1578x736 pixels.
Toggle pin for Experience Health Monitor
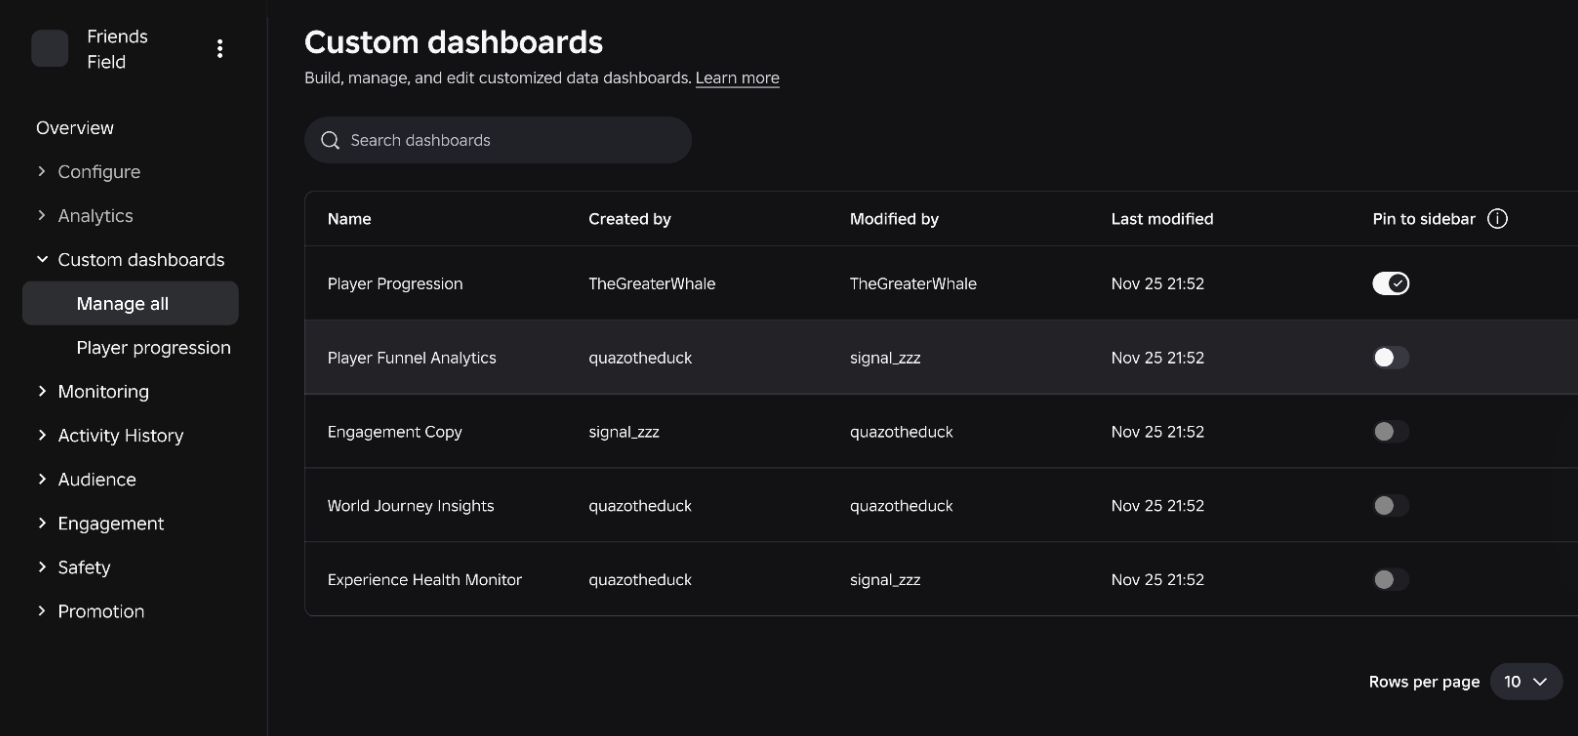click(x=1390, y=580)
